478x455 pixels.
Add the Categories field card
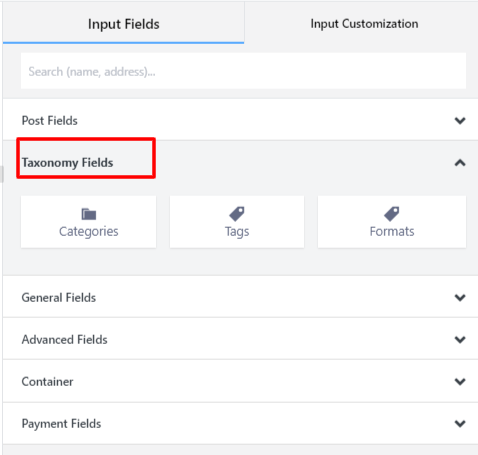(88, 222)
